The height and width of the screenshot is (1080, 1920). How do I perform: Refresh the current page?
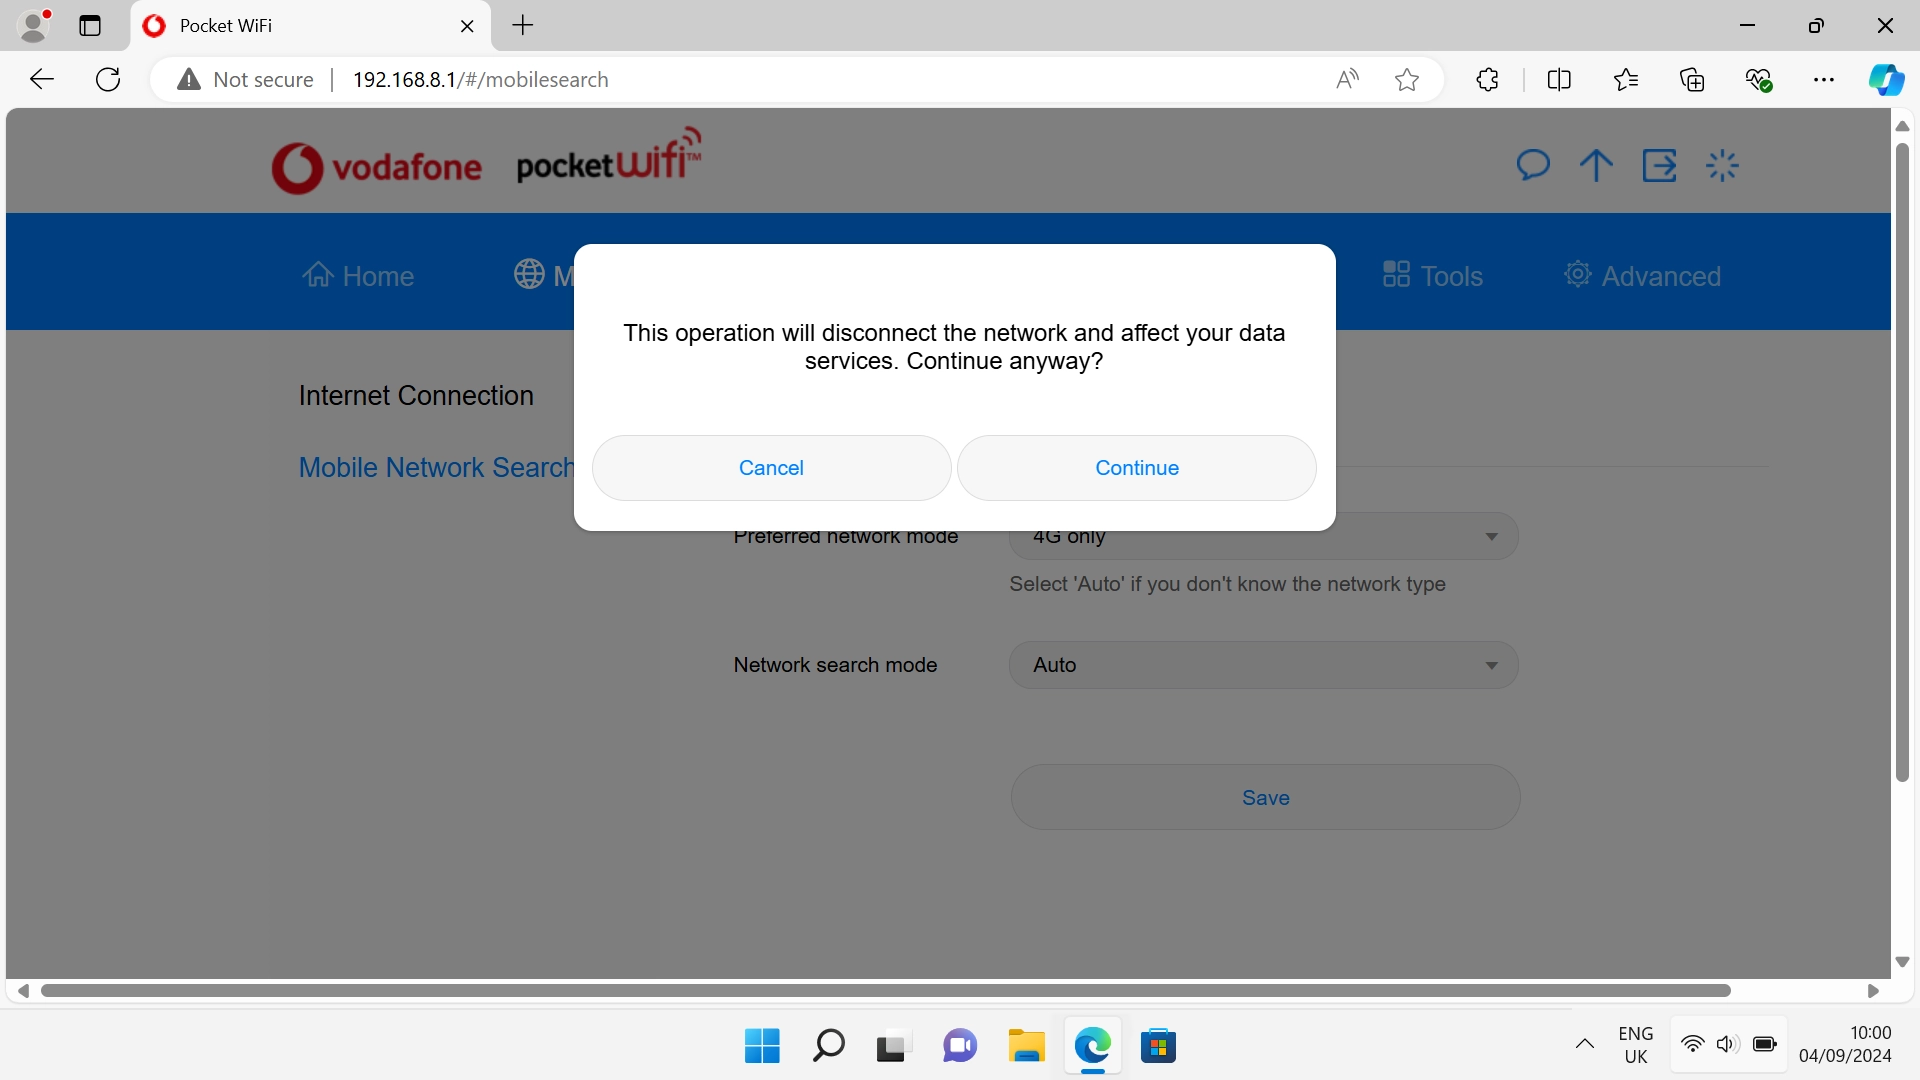click(107, 79)
